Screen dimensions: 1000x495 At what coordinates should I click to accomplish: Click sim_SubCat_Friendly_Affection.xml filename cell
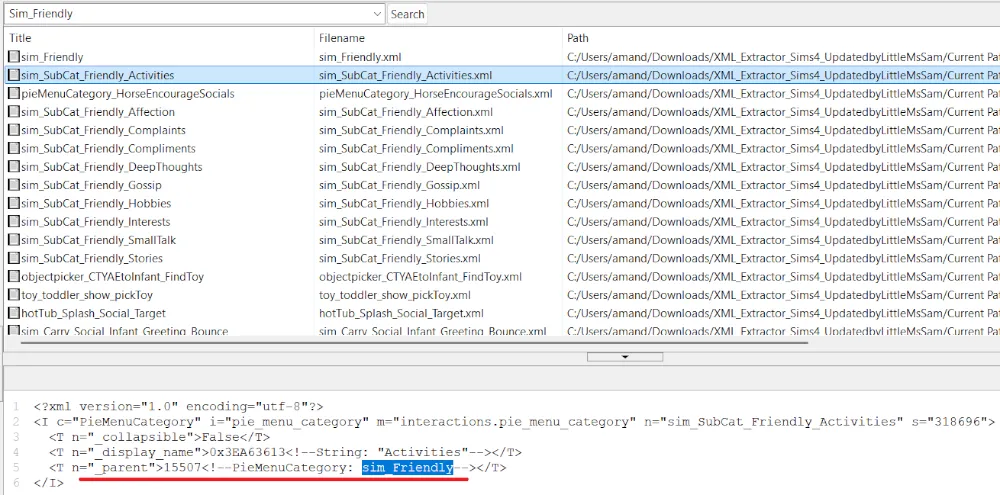point(406,112)
